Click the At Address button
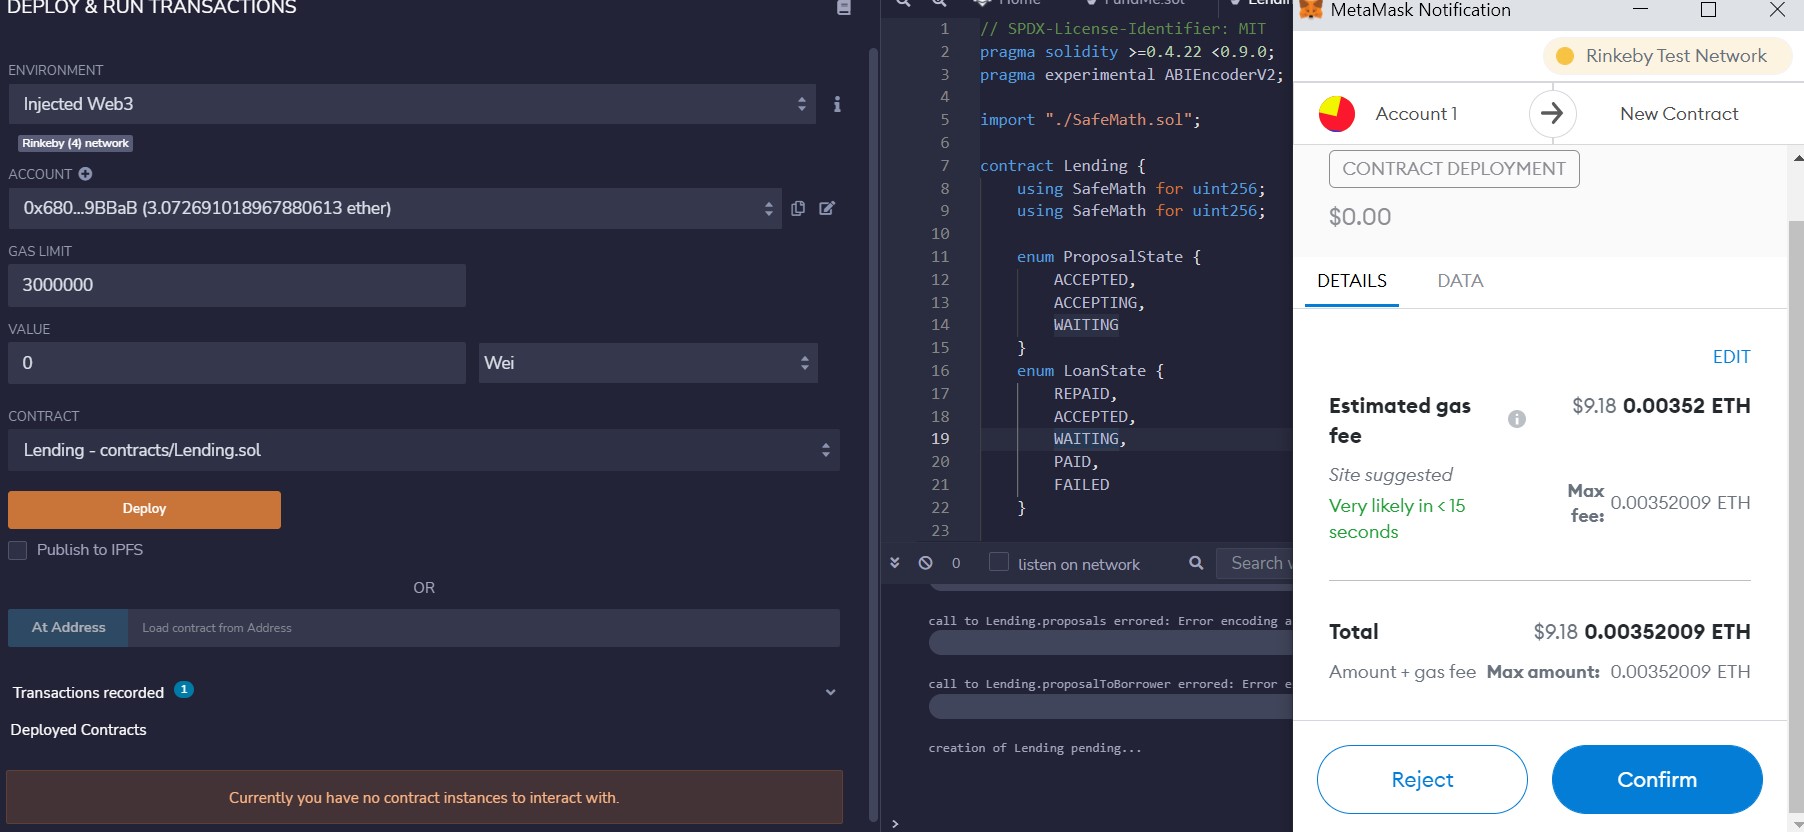This screenshot has width=1804, height=832. (68, 628)
